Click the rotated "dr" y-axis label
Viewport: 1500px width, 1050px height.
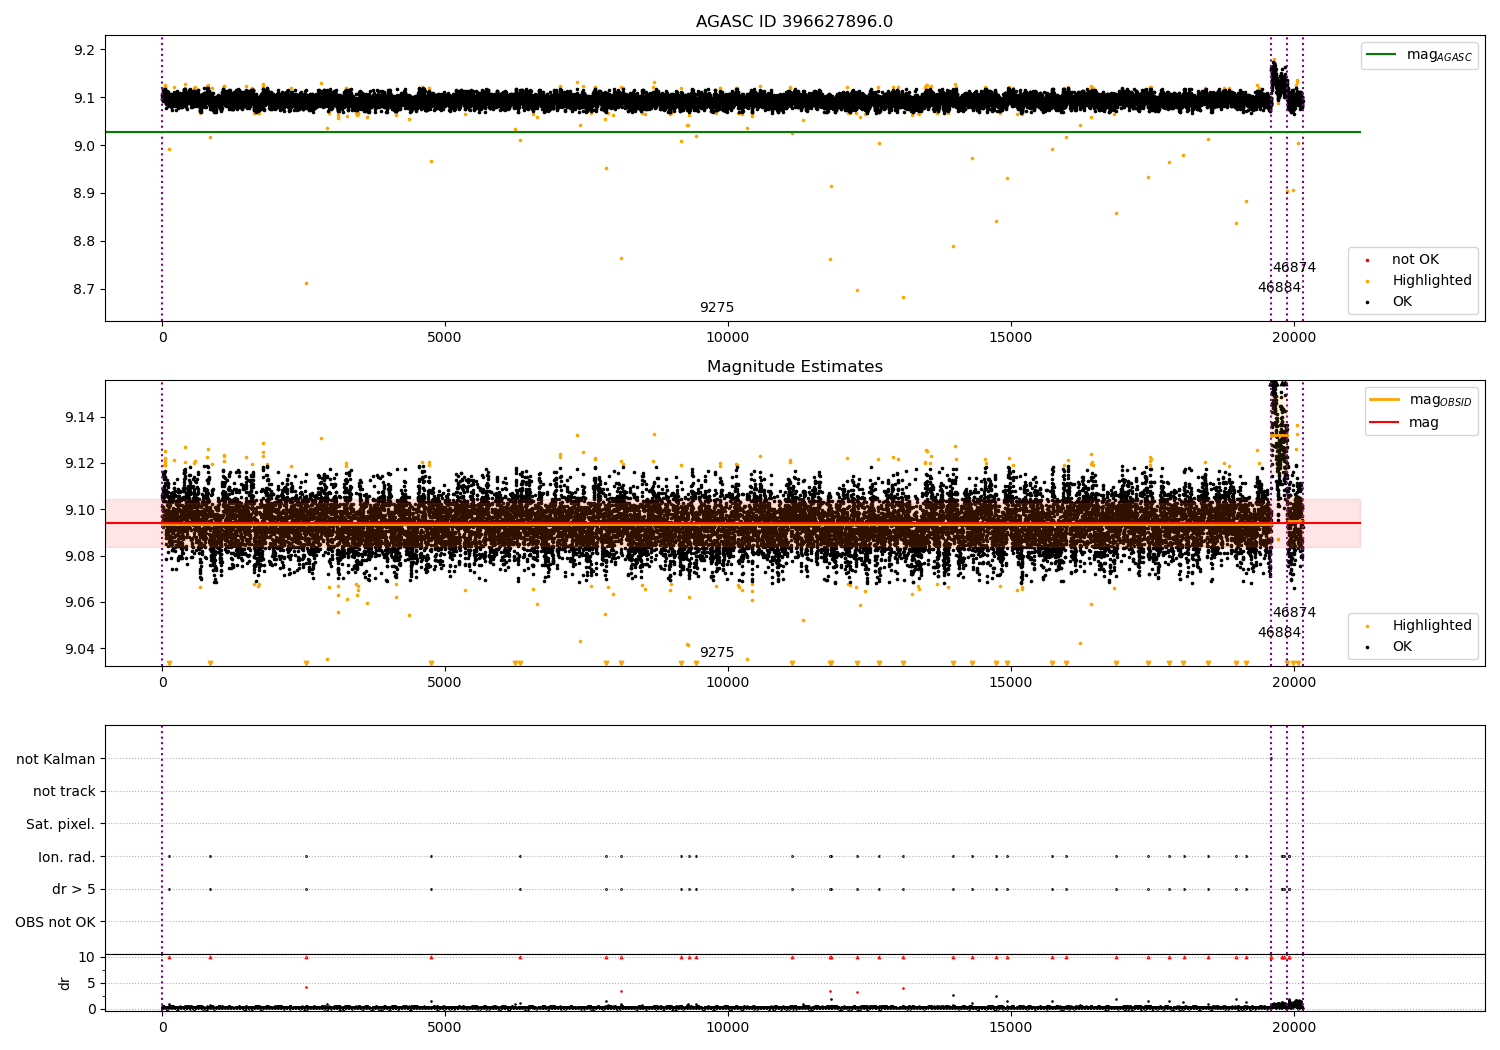tap(65, 983)
